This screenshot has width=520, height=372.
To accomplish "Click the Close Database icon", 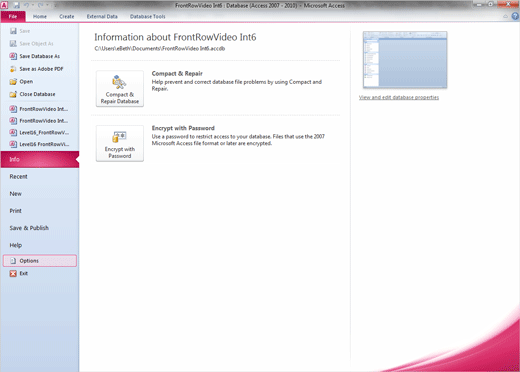I will pos(13,94).
